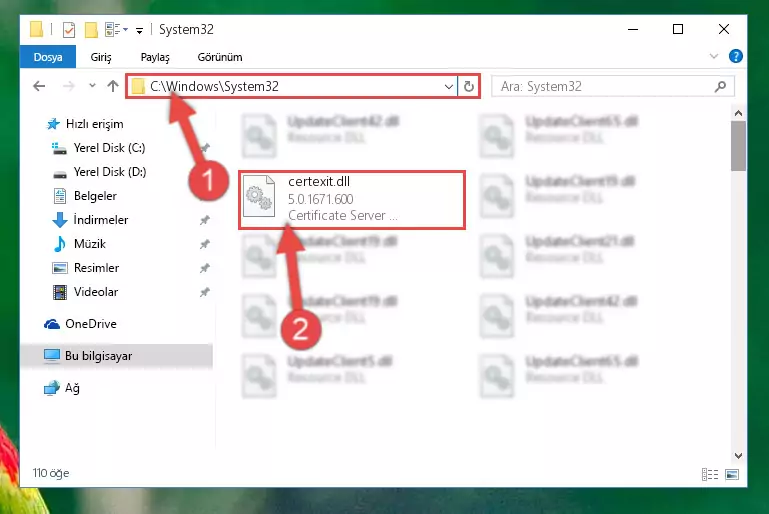Open Yerel Disk (C:) in sidebar
Image resolution: width=769 pixels, height=514 pixels.
click(x=98, y=148)
